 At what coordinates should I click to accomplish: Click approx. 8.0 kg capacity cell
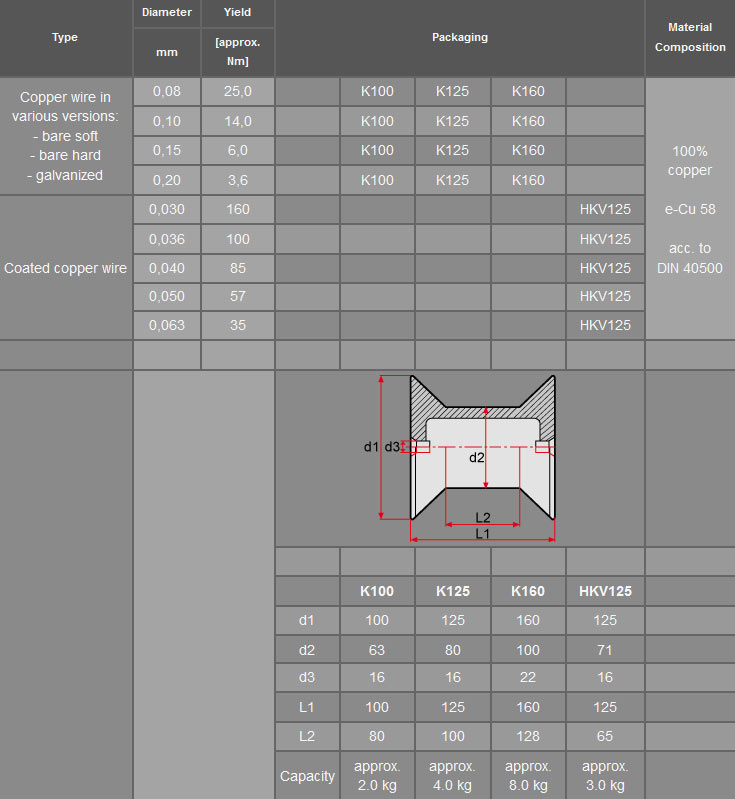coord(528,776)
